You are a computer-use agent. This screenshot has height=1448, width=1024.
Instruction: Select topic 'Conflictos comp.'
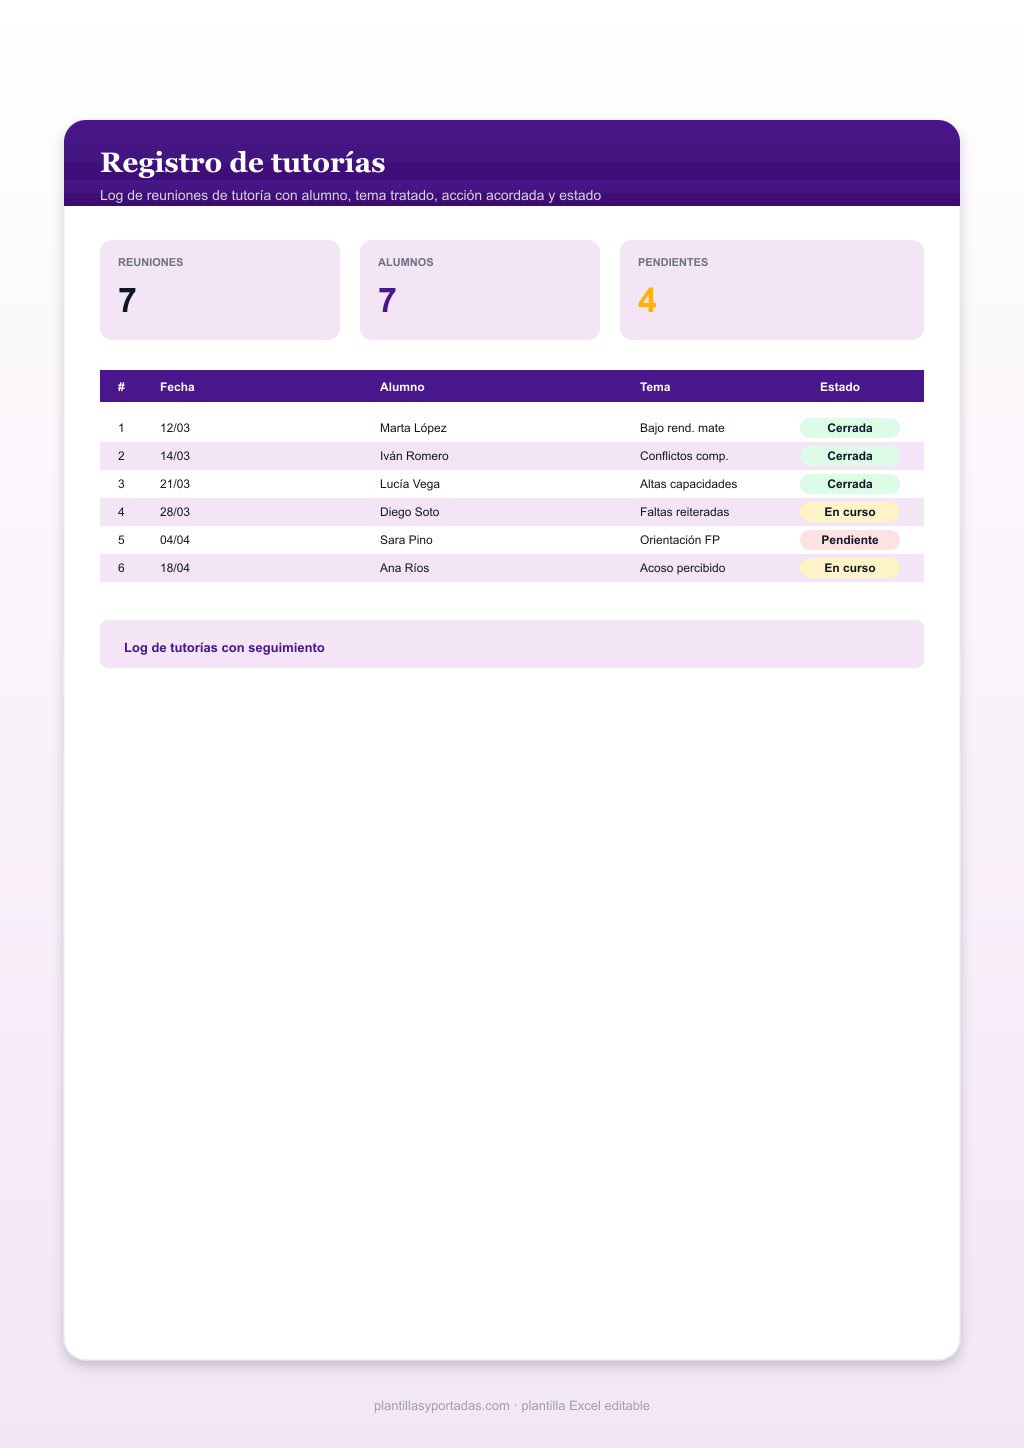tap(684, 456)
